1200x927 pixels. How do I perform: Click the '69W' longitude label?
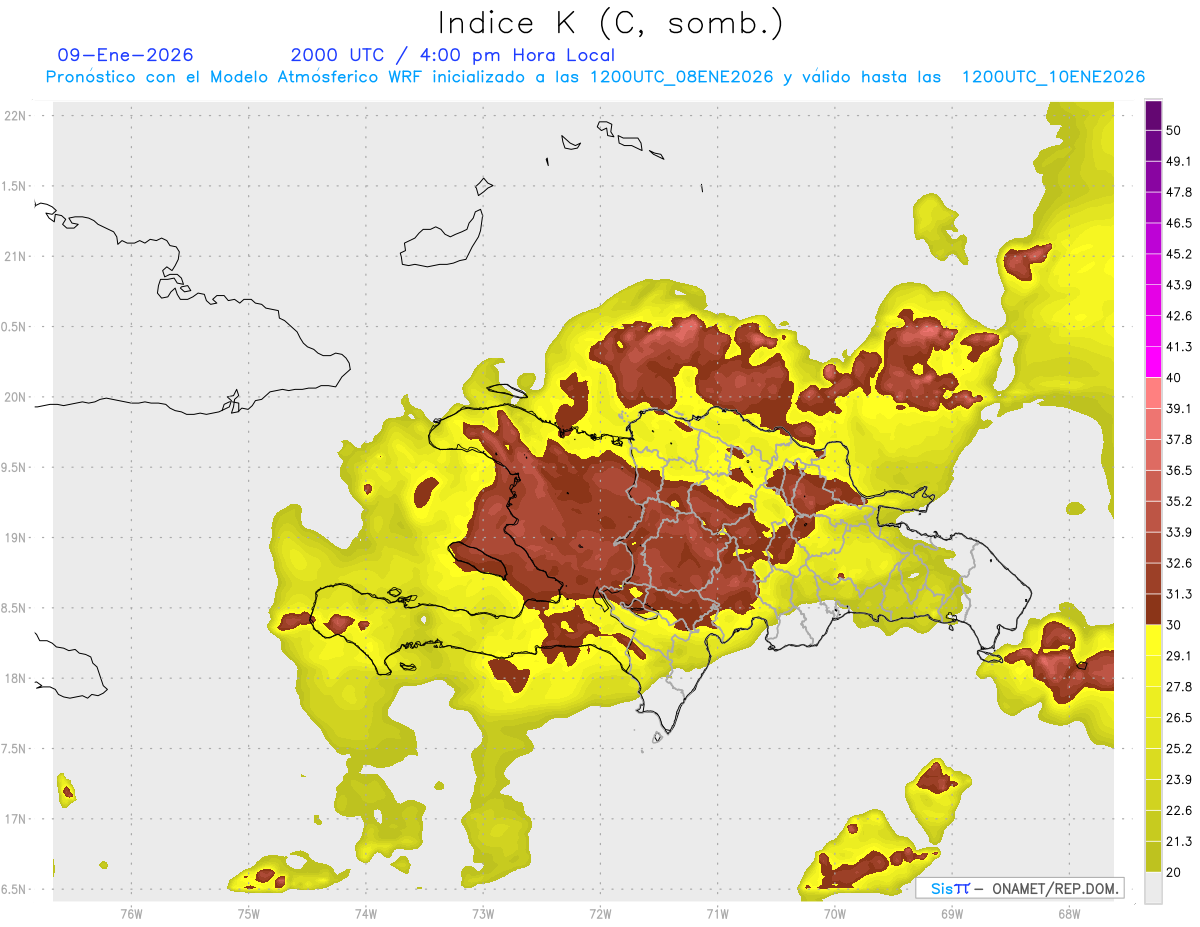[x=952, y=913]
